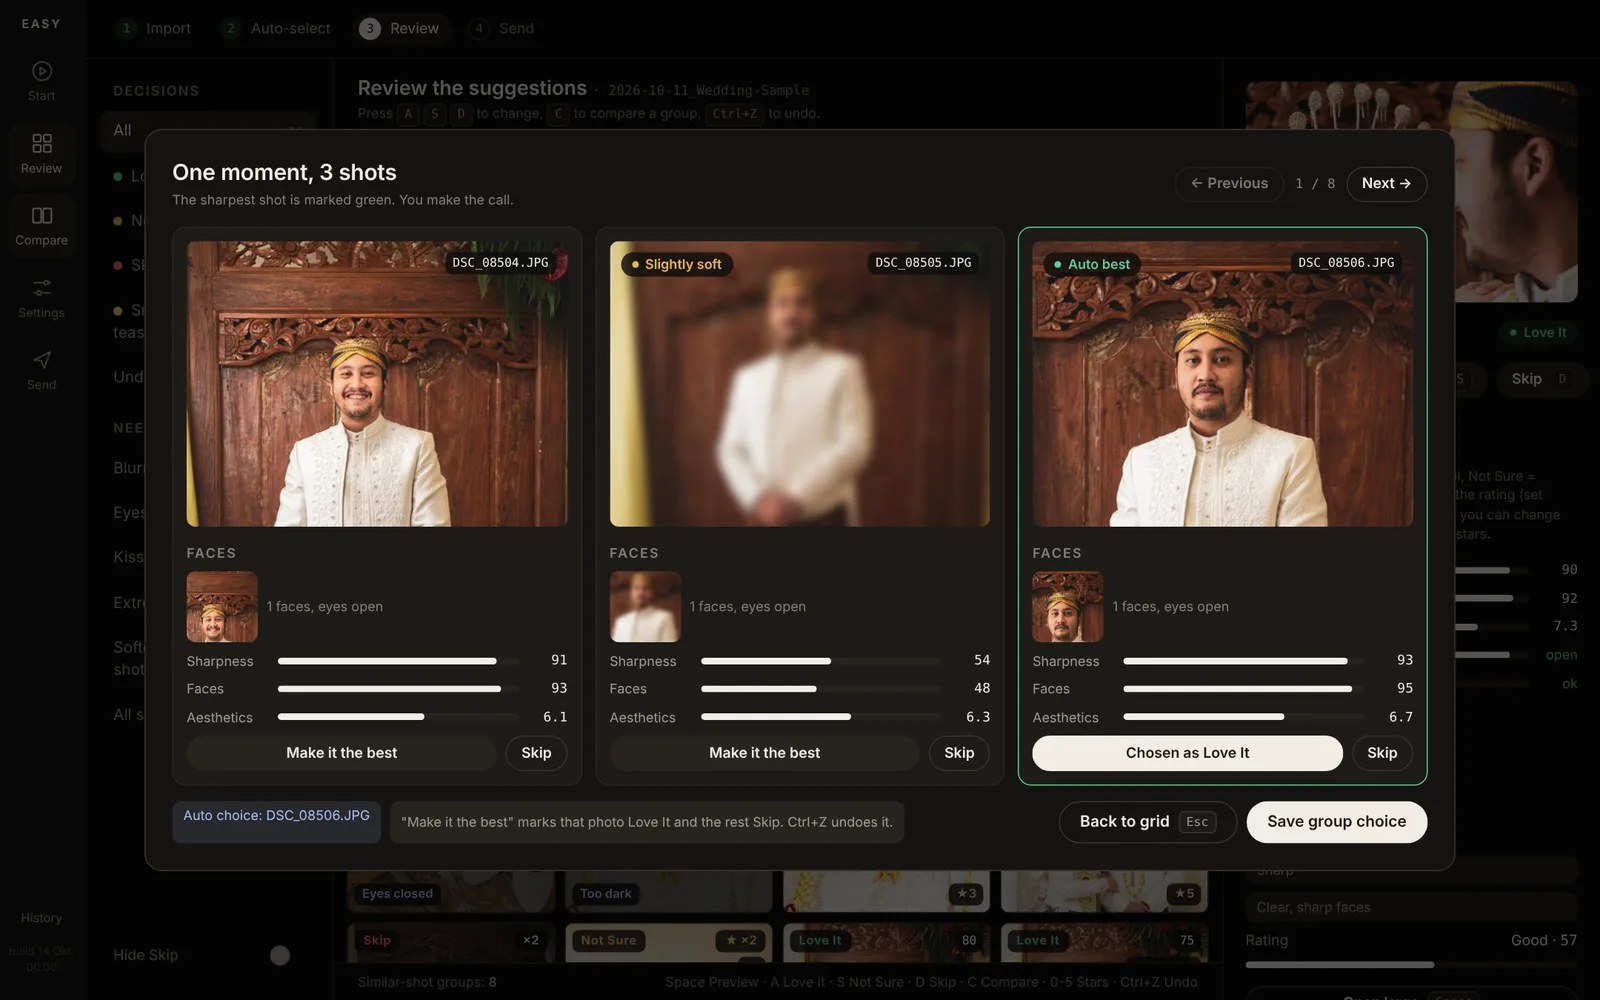Click face thumbnail under DSC_08506.JPG
This screenshot has width=1600, height=1000.
[x=1068, y=607]
